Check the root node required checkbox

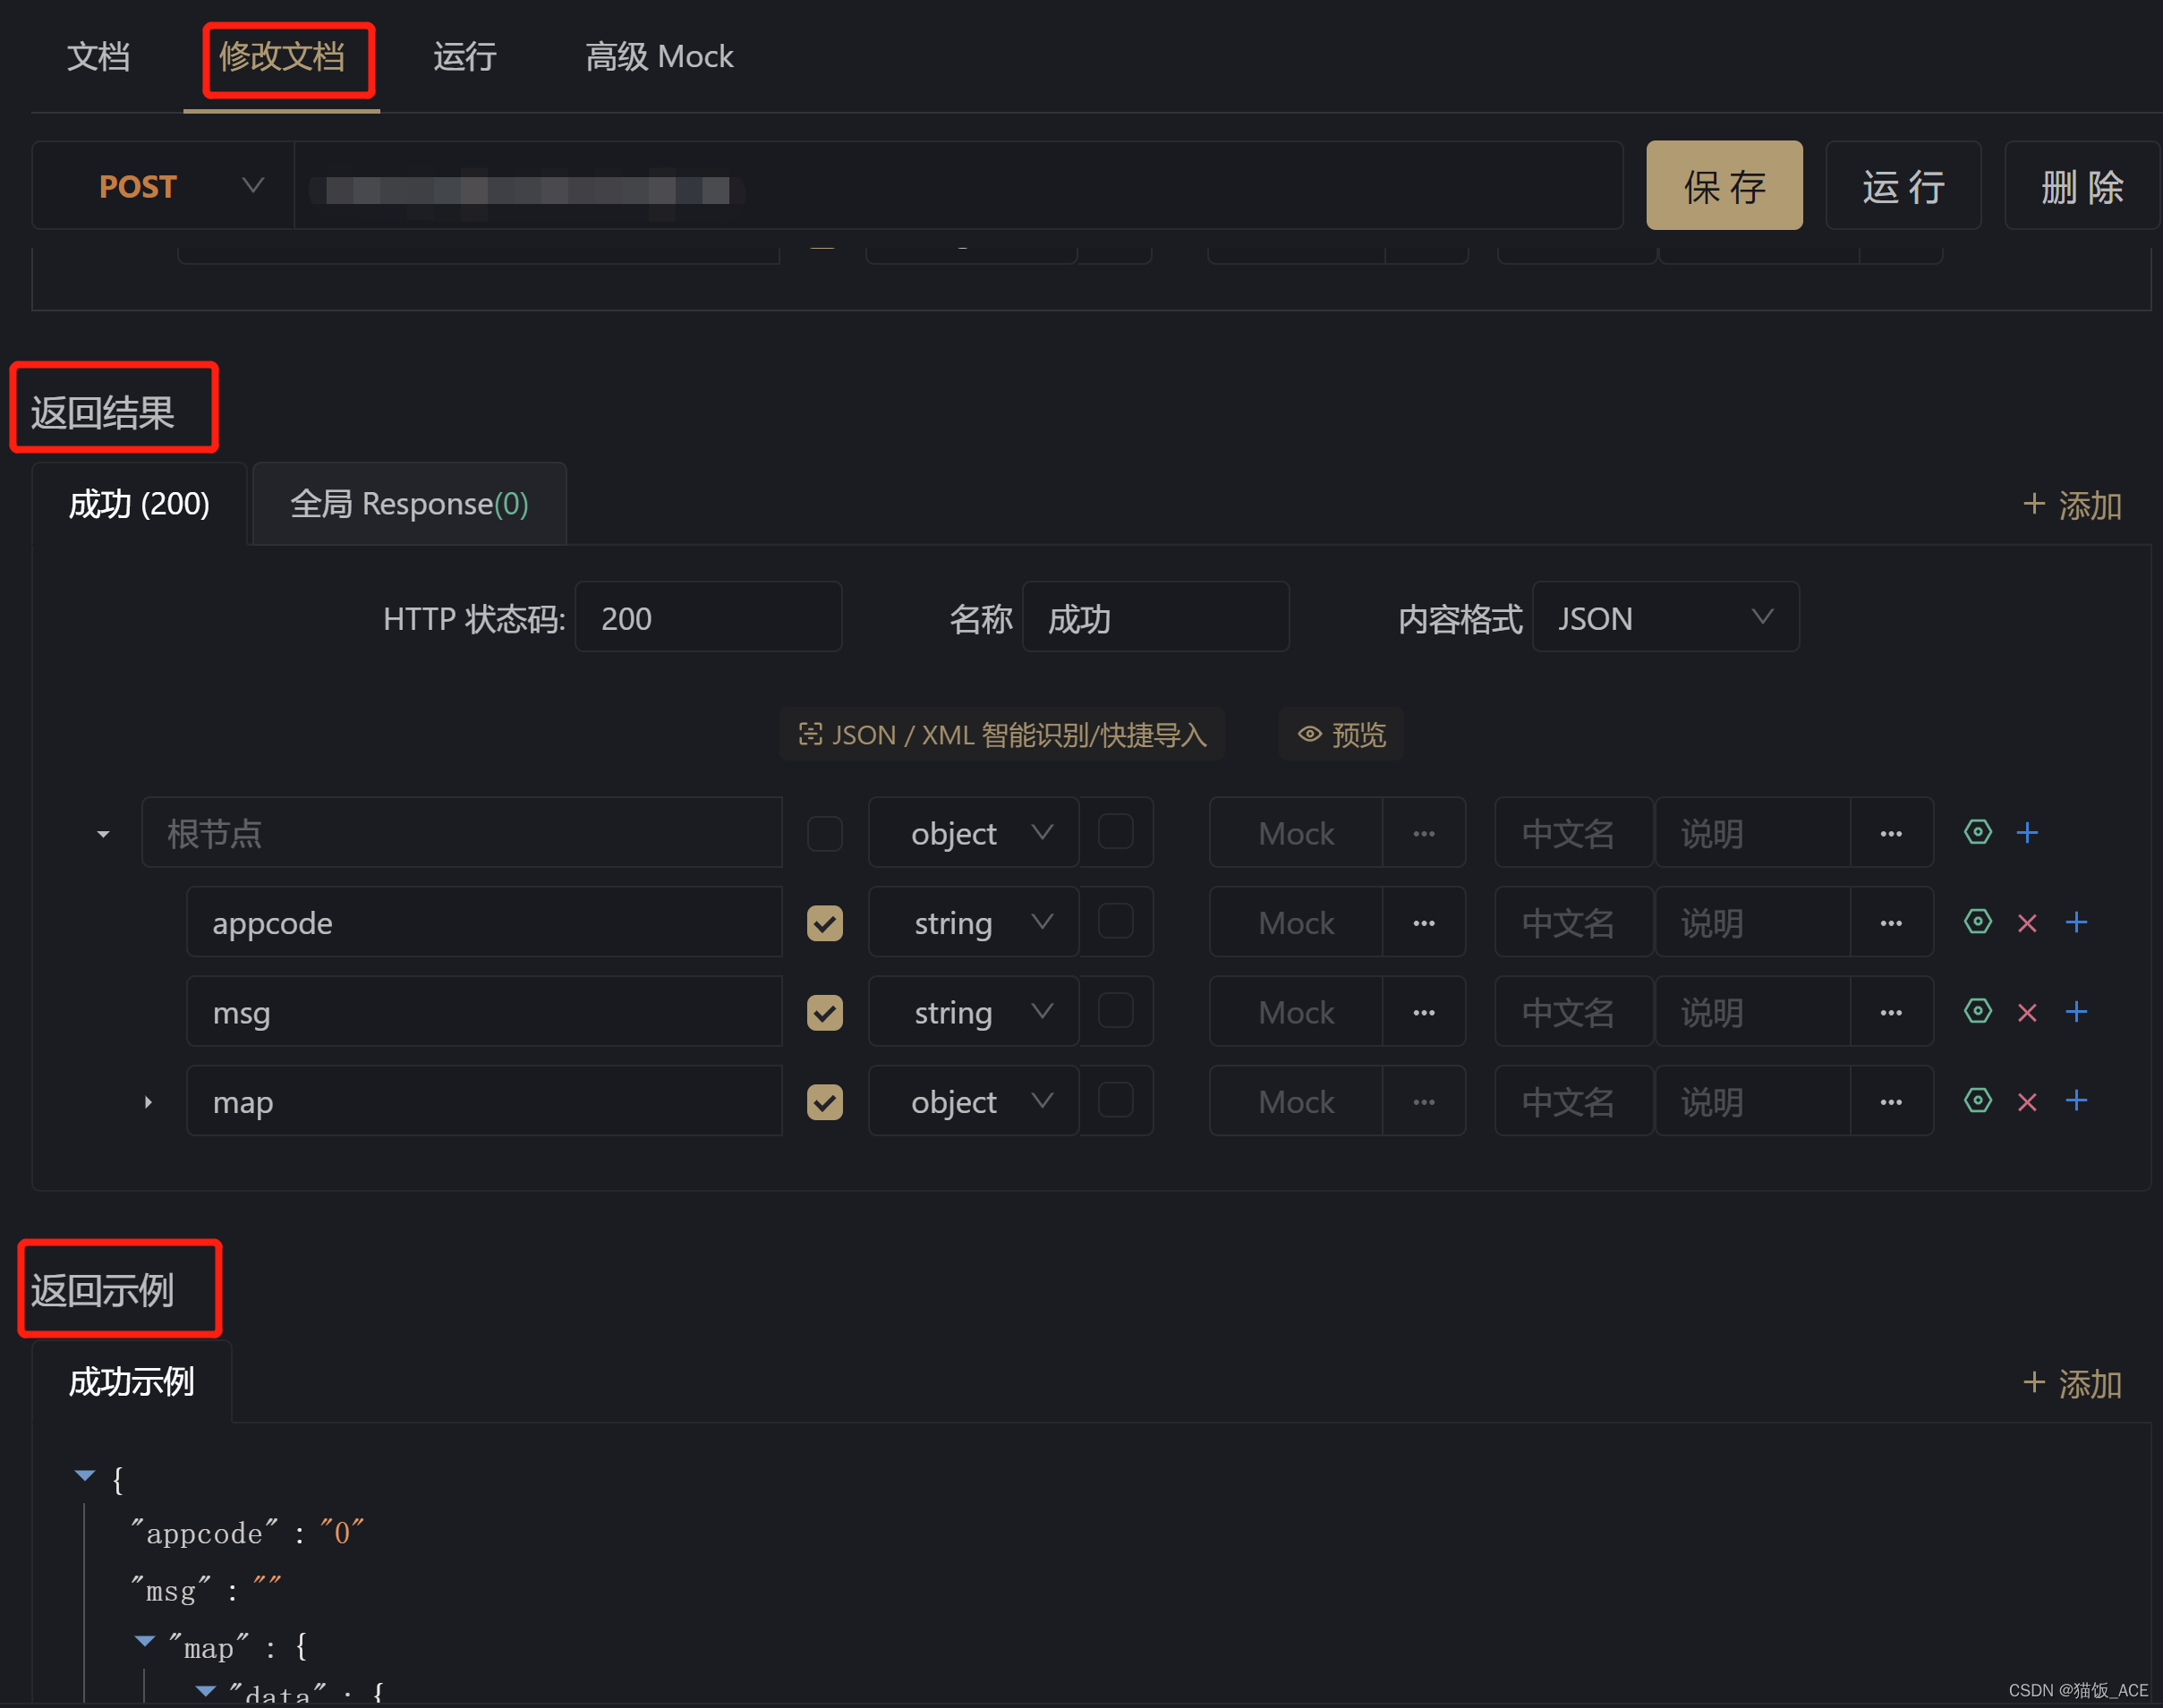pyautogui.click(x=824, y=833)
